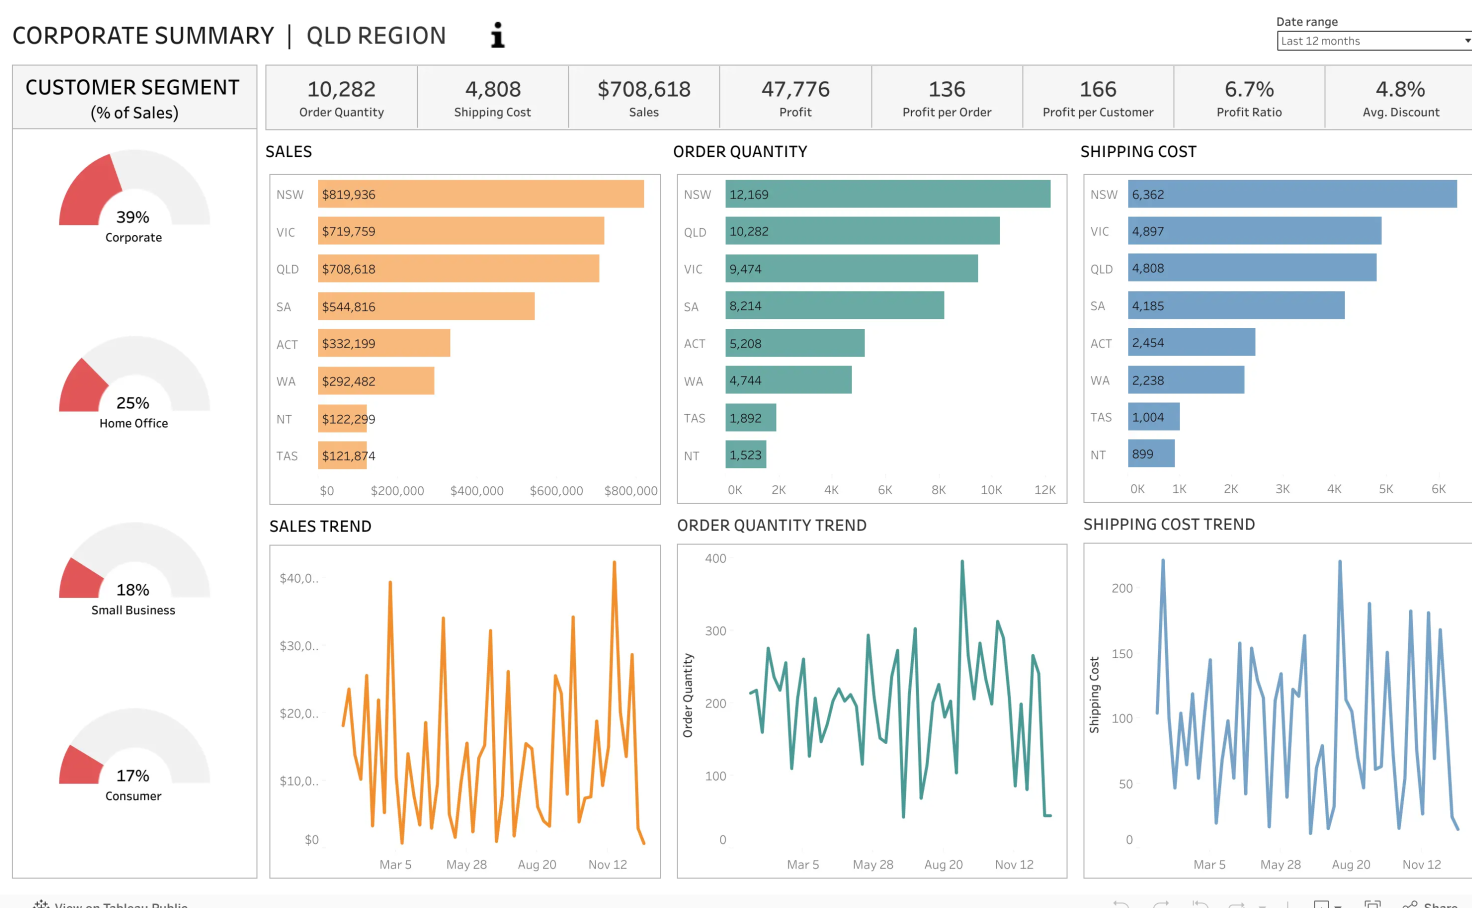Select the TAS order quantity bar 1,892
This screenshot has height=908, width=1472.
pyautogui.click(x=751, y=418)
